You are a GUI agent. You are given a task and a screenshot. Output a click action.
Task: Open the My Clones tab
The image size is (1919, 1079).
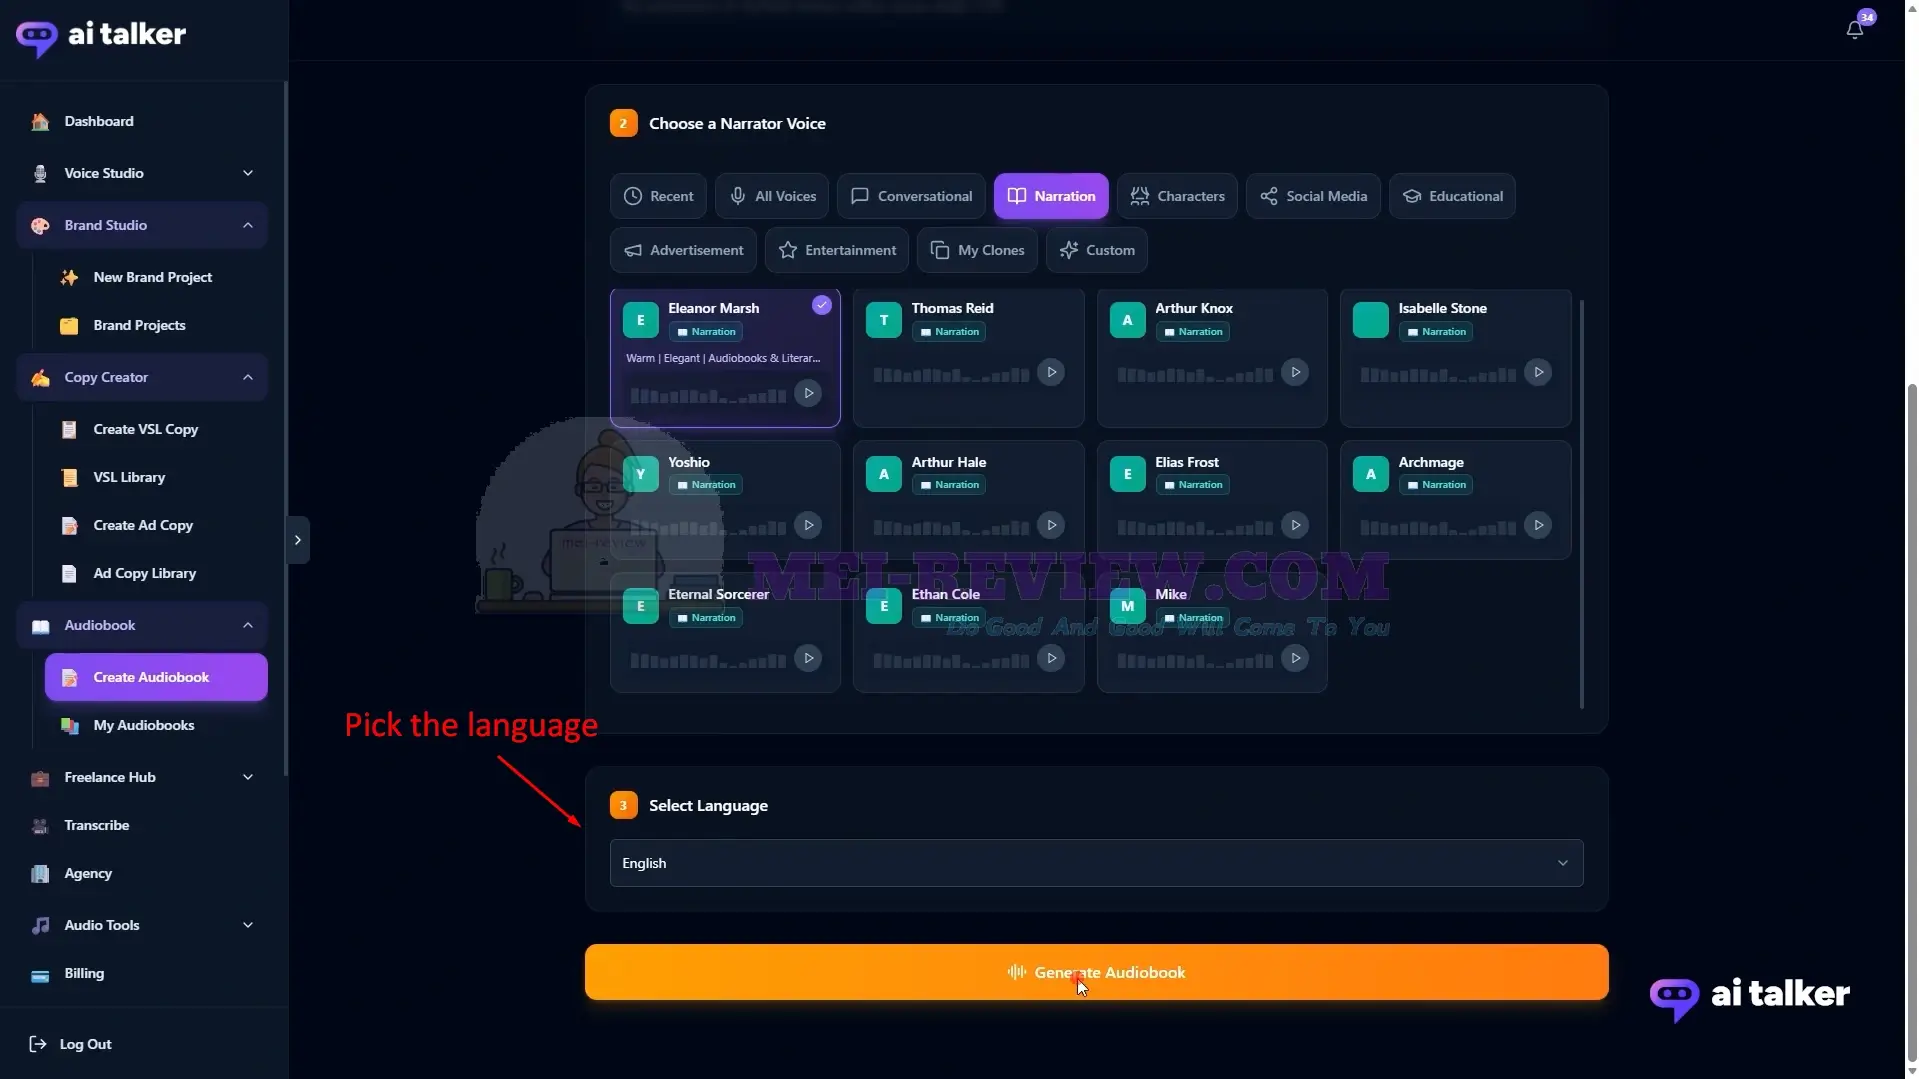(x=977, y=250)
